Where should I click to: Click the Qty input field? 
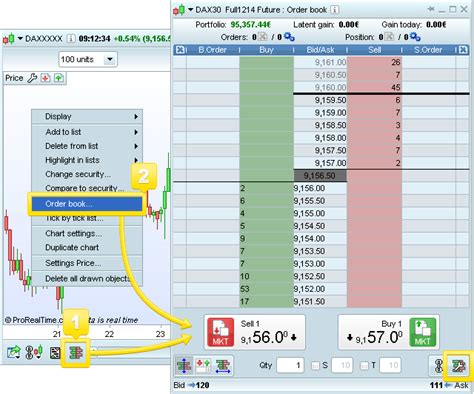pyautogui.click(x=290, y=366)
